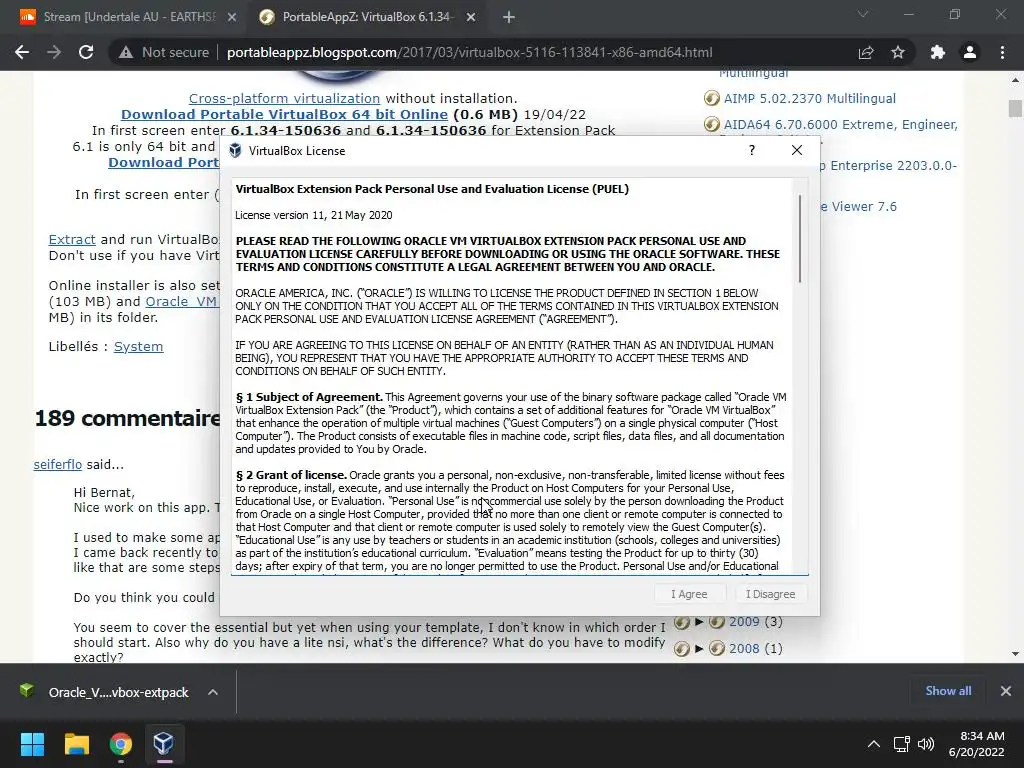Go forward using the browser forward arrow
The image size is (1024, 768).
(54, 52)
